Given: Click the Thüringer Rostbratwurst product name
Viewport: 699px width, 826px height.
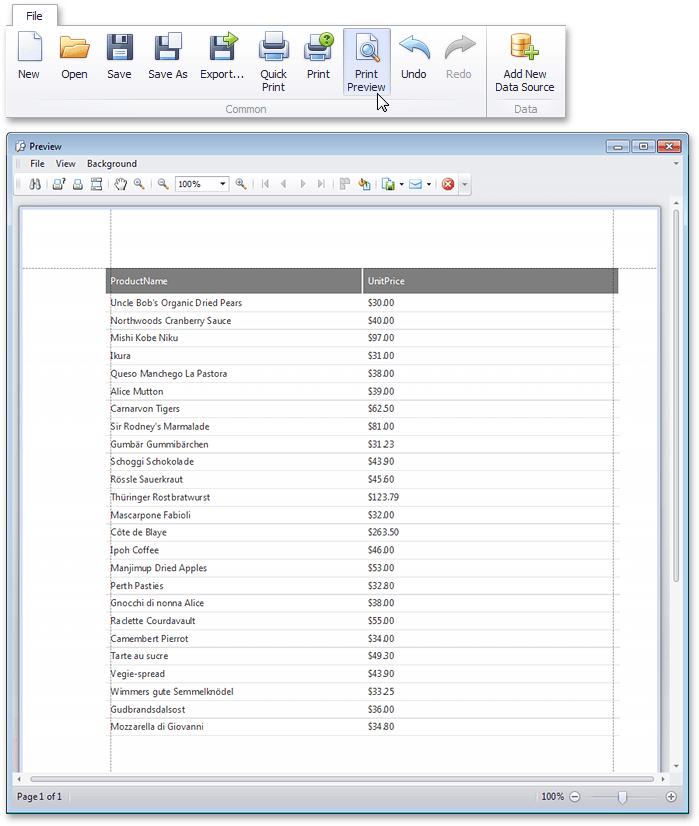Looking at the screenshot, I should click(160, 497).
